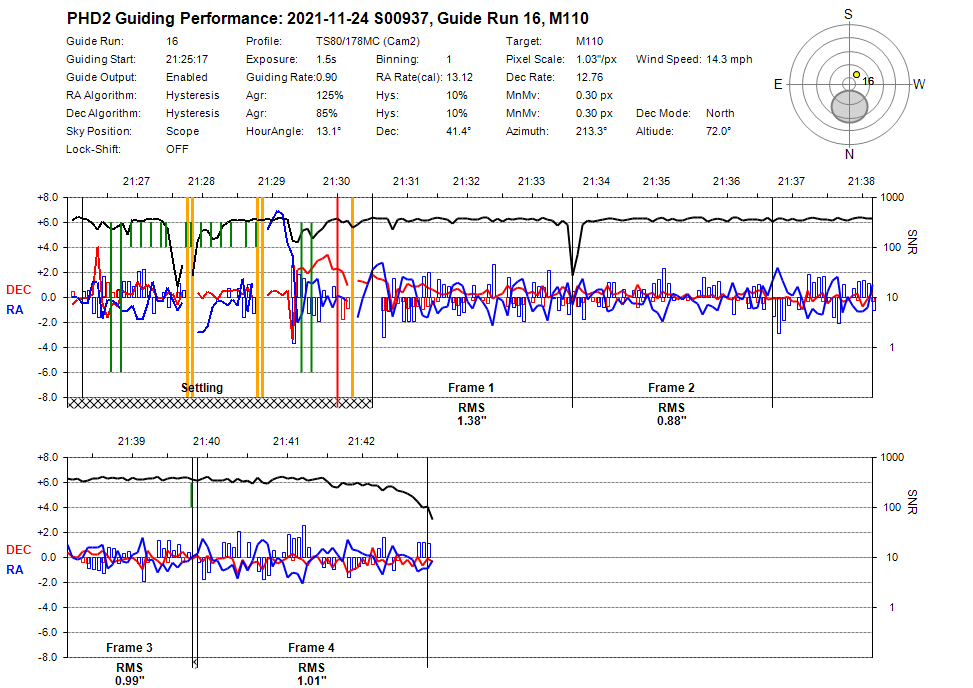Click the 'Frame 4' label
This screenshot has height=688, width=973.
[311, 648]
